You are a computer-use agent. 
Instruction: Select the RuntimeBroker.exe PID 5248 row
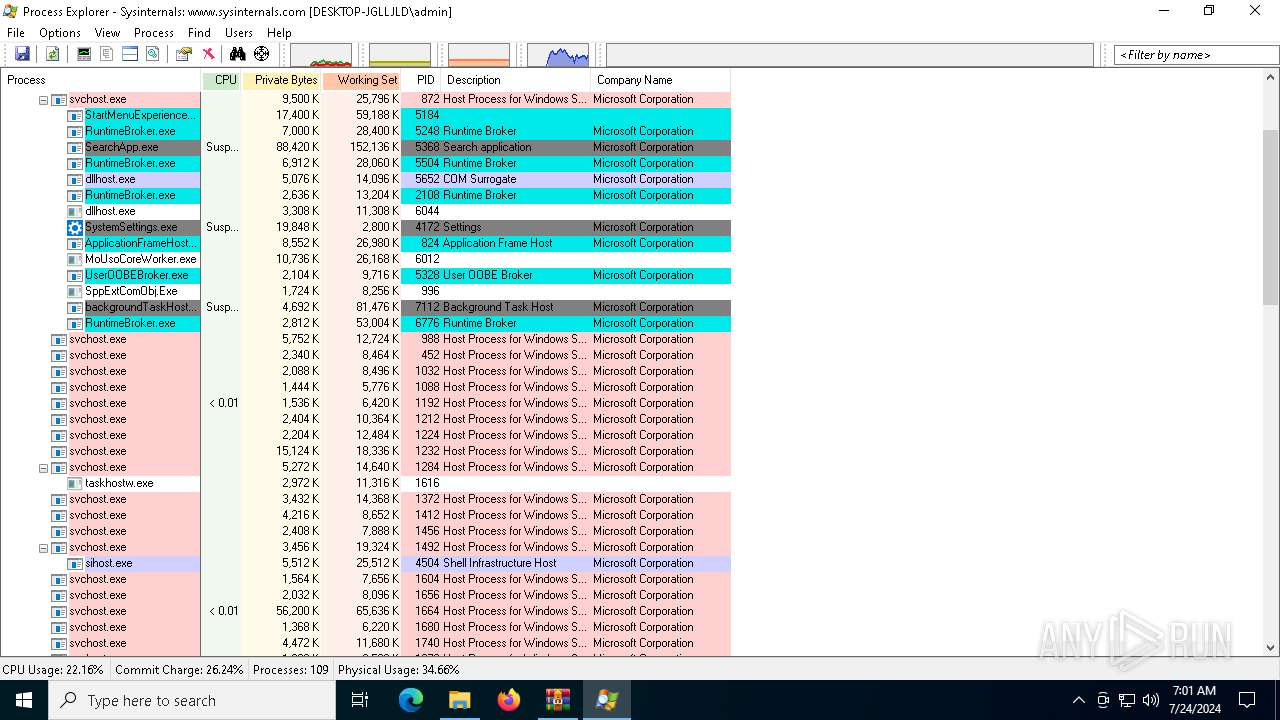click(x=366, y=131)
